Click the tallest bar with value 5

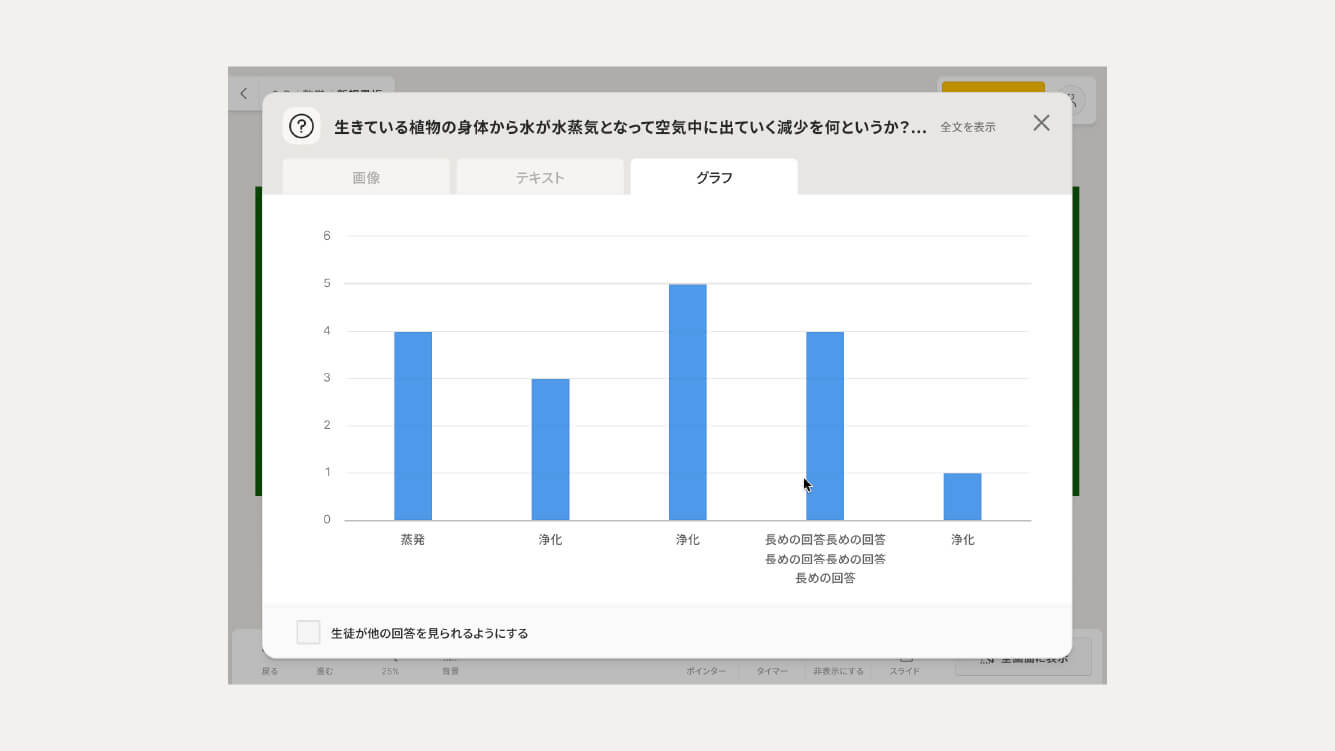(688, 402)
